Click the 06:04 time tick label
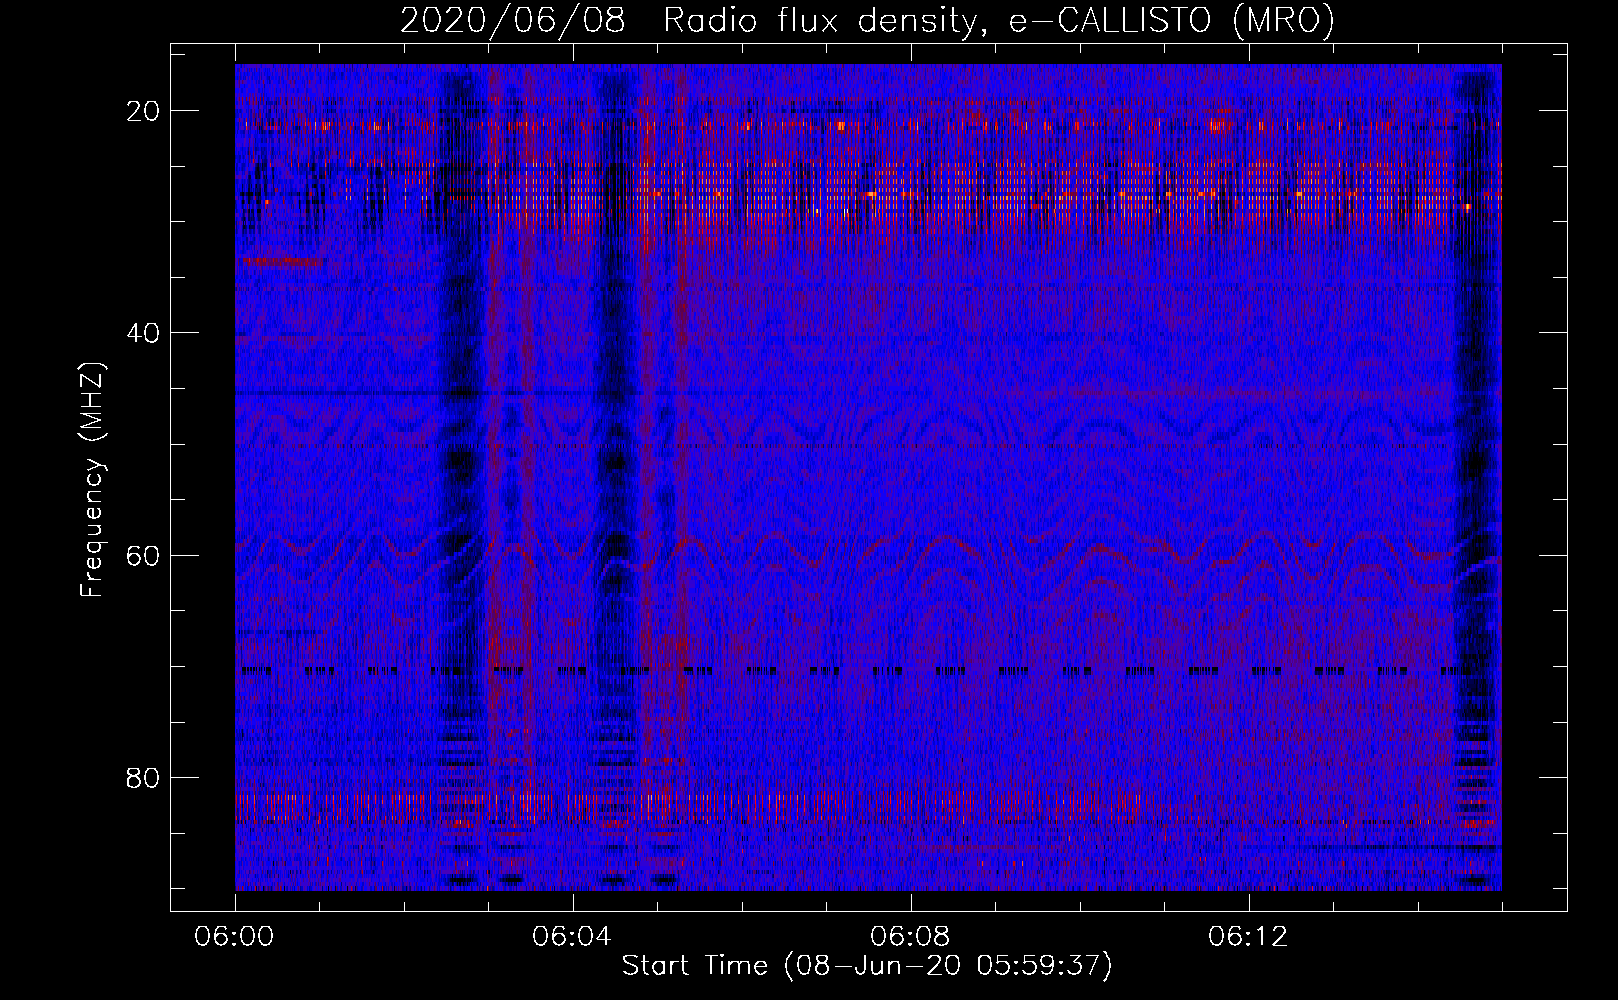The height and width of the screenshot is (1000, 1618). 572,937
